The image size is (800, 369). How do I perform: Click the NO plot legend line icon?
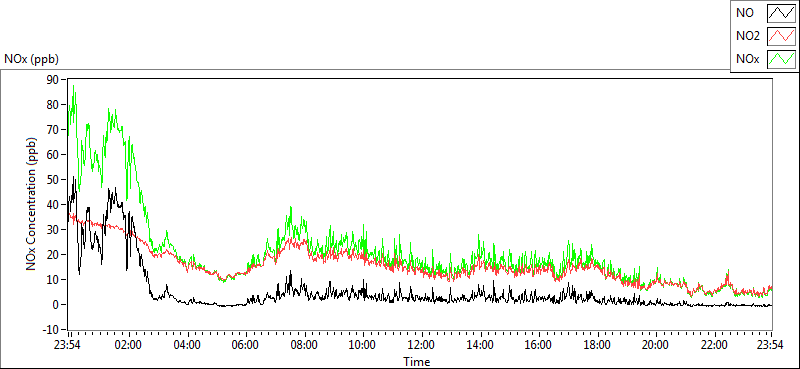(x=781, y=14)
